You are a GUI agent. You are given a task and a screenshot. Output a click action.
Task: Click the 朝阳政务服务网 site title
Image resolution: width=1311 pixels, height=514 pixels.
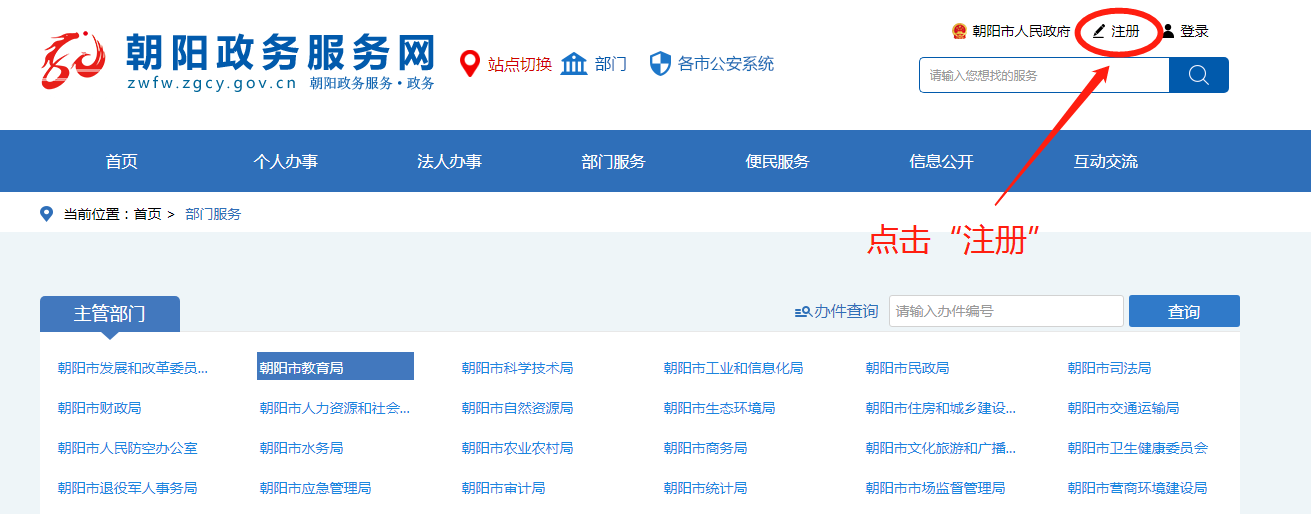pyautogui.click(x=281, y=51)
